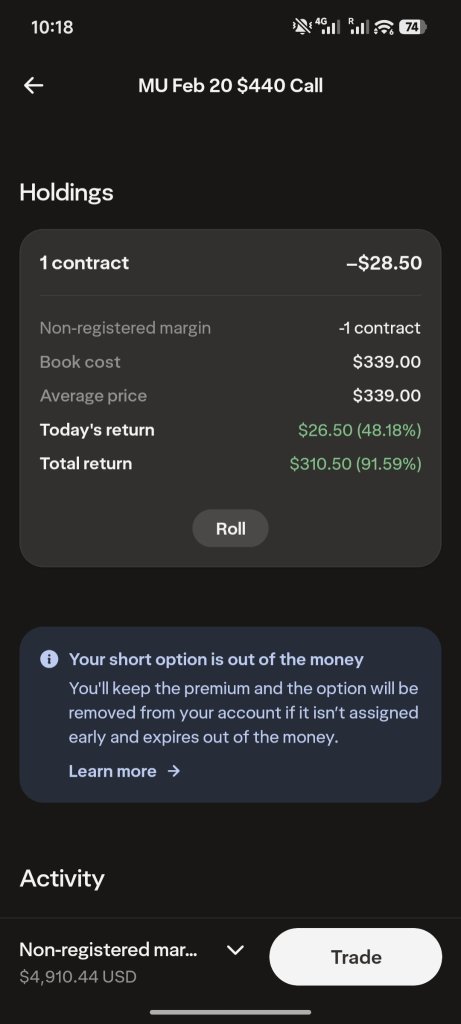This screenshot has height=1024, width=461.
Task: Tap the back arrow icon
Action: [x=33, y=86]
